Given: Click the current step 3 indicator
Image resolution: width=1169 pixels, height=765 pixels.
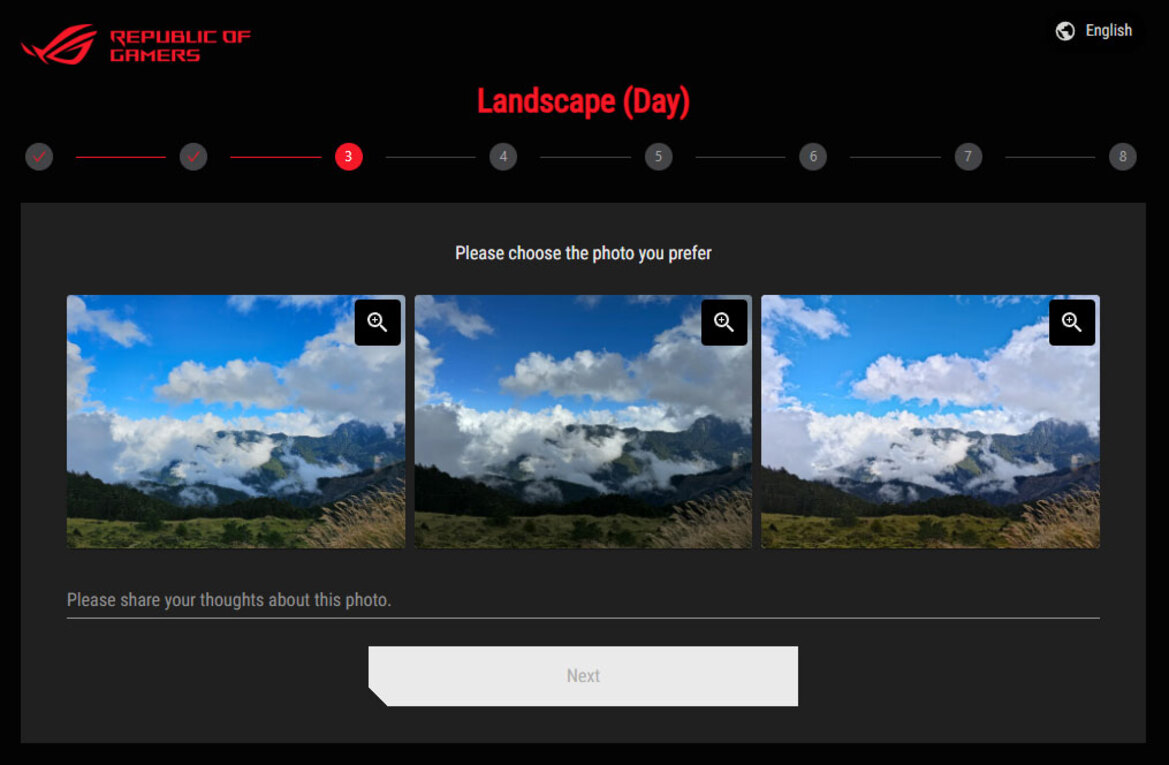Looking at the screenshot, I should pyautogui.click(x=348, y=157).
